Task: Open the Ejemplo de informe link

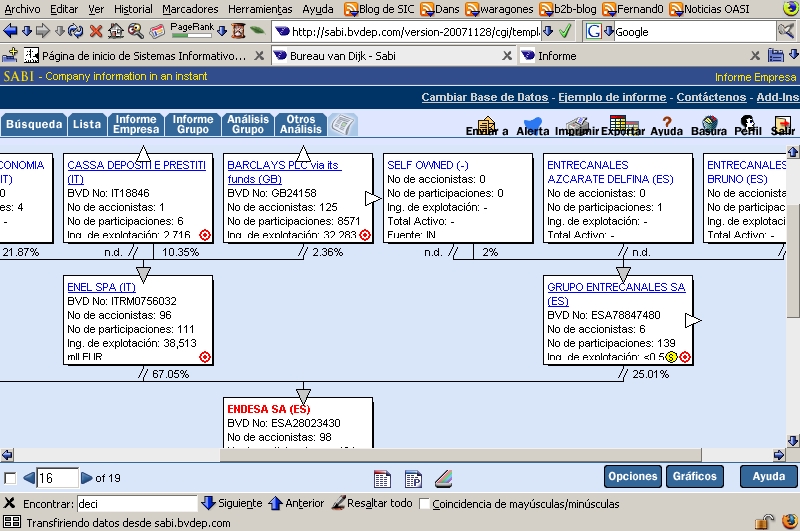Action: [x=612, y=97]
